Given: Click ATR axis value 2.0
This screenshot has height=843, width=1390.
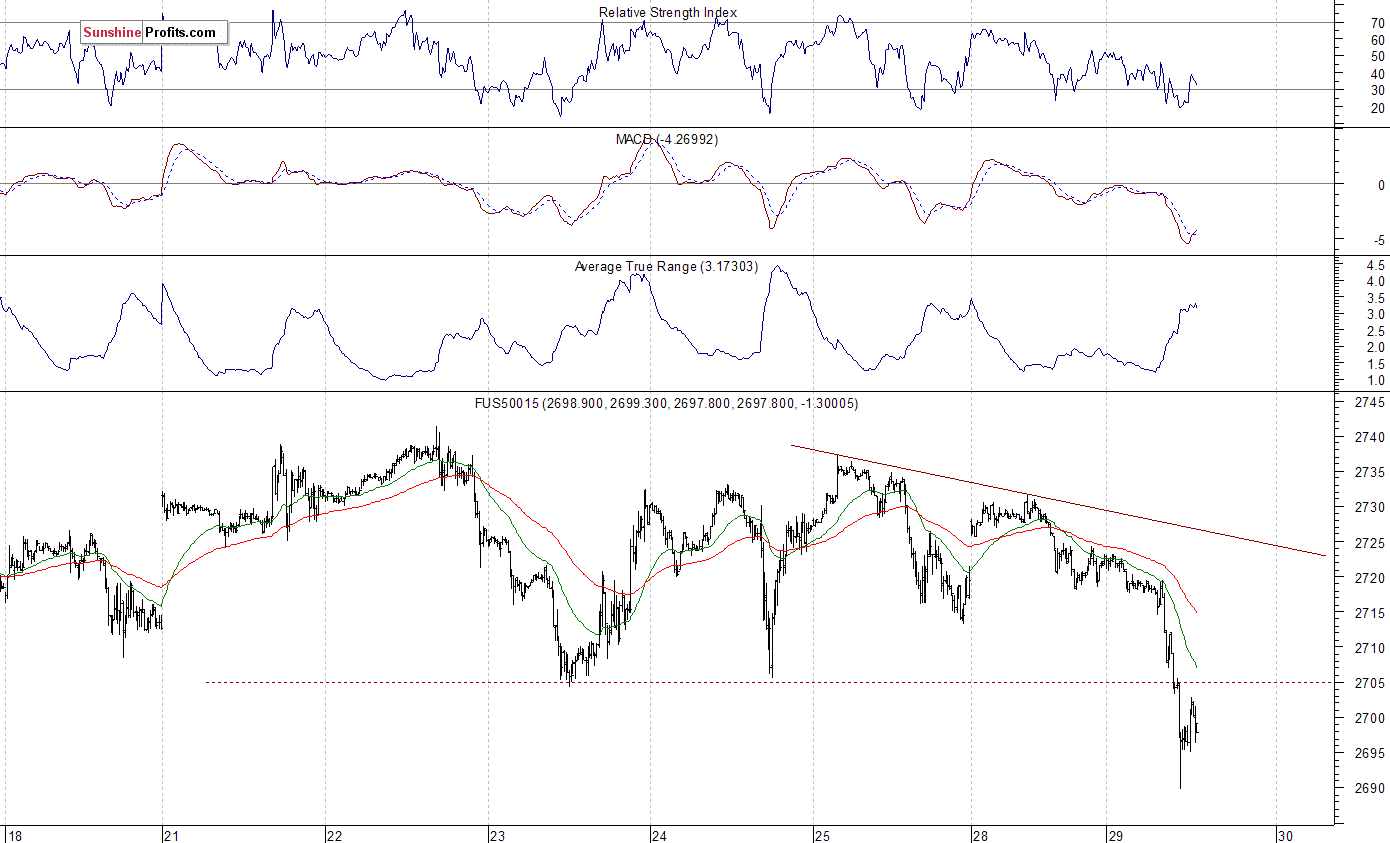Looking at the screenshot, I should pos(1376,348).
